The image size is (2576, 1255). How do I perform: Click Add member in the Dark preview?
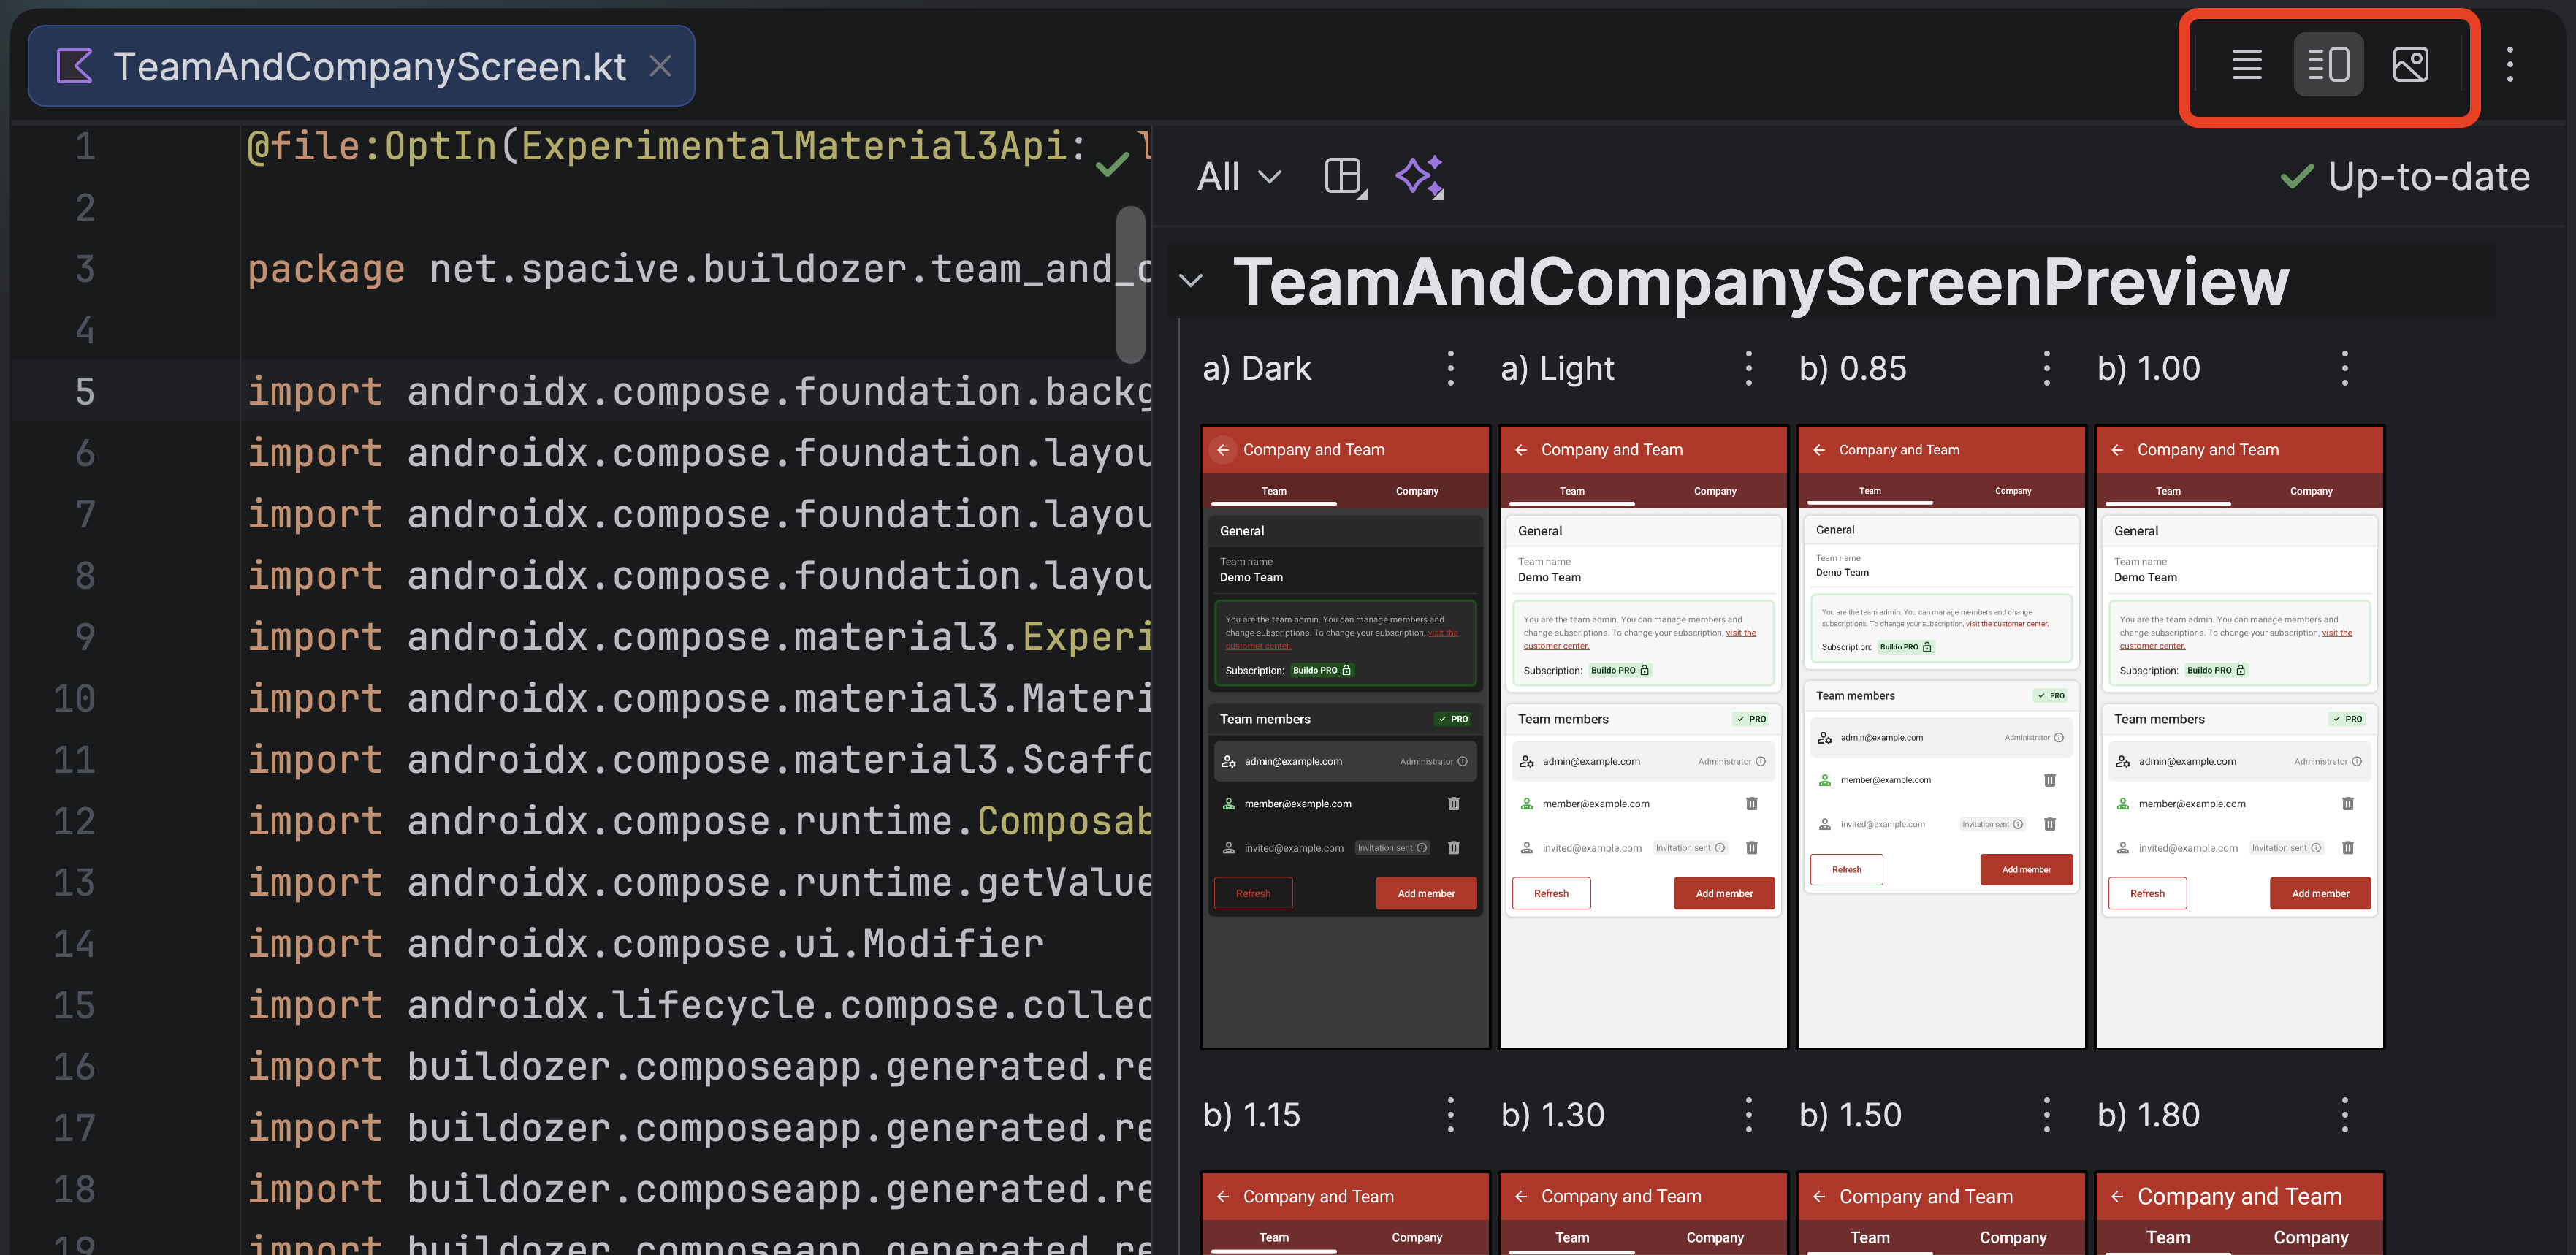click(x=1425, y=893)
